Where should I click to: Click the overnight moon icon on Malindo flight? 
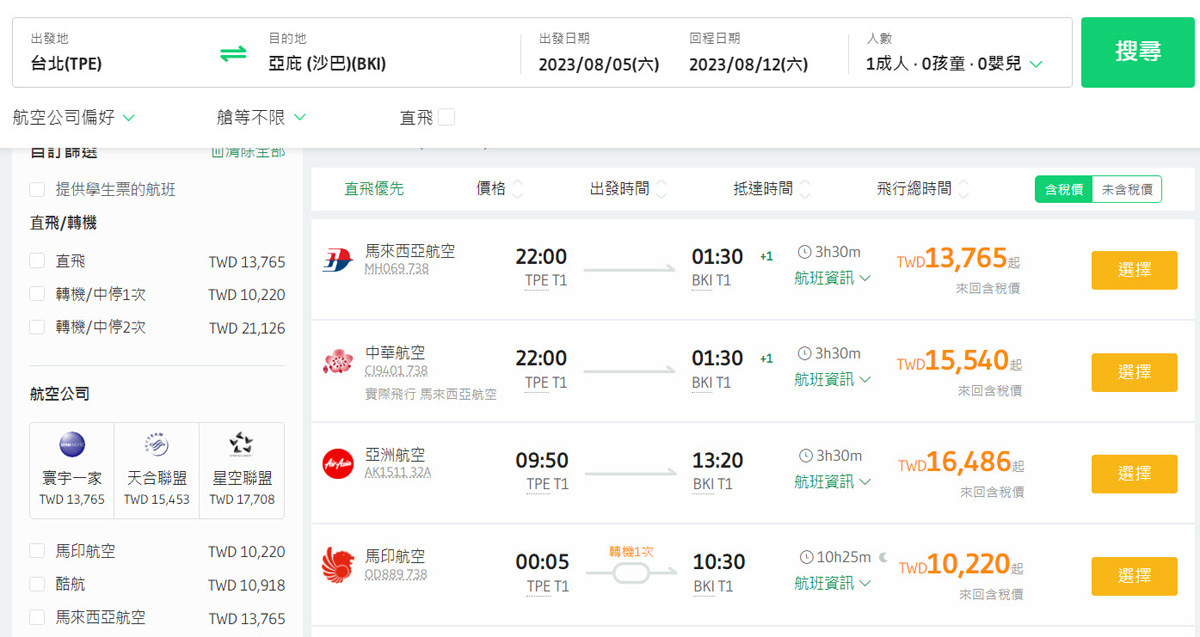(883, 557)
